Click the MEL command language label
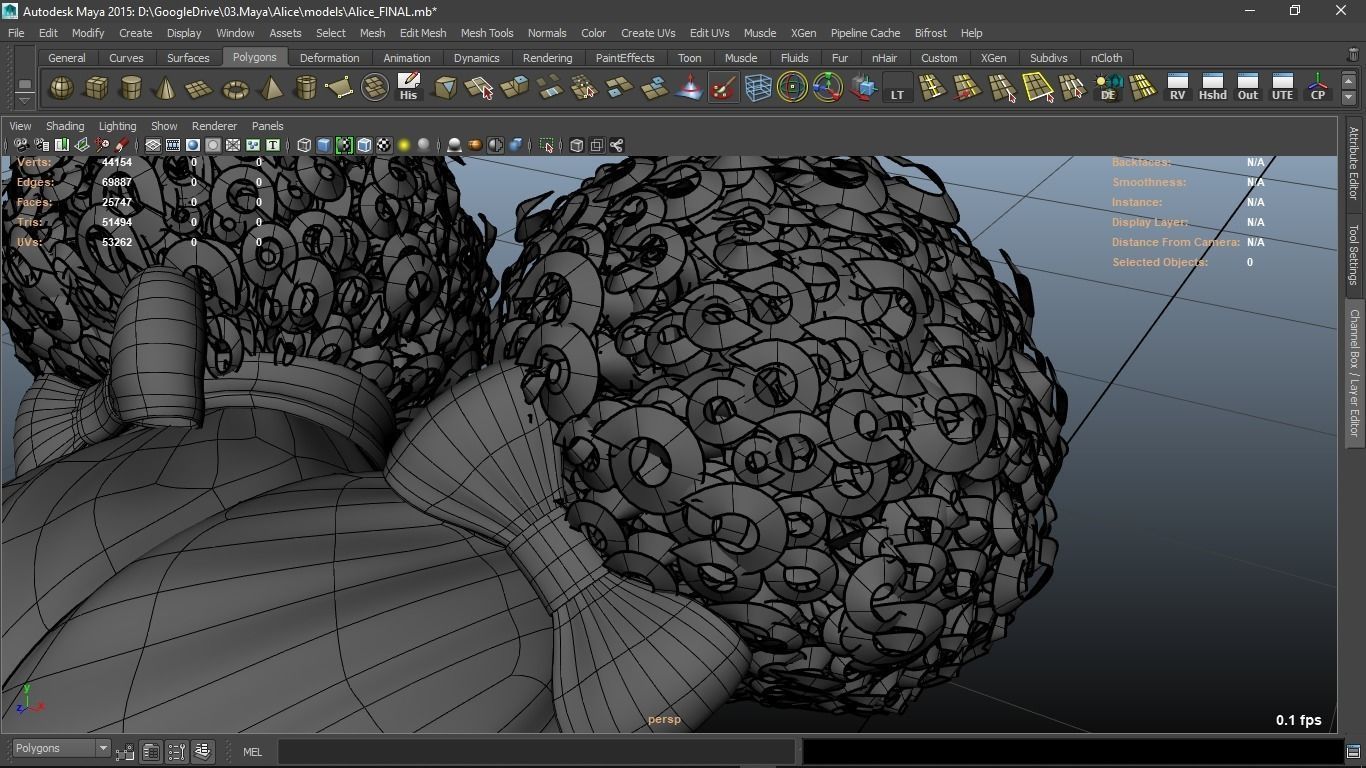 (x=252, y=752)
